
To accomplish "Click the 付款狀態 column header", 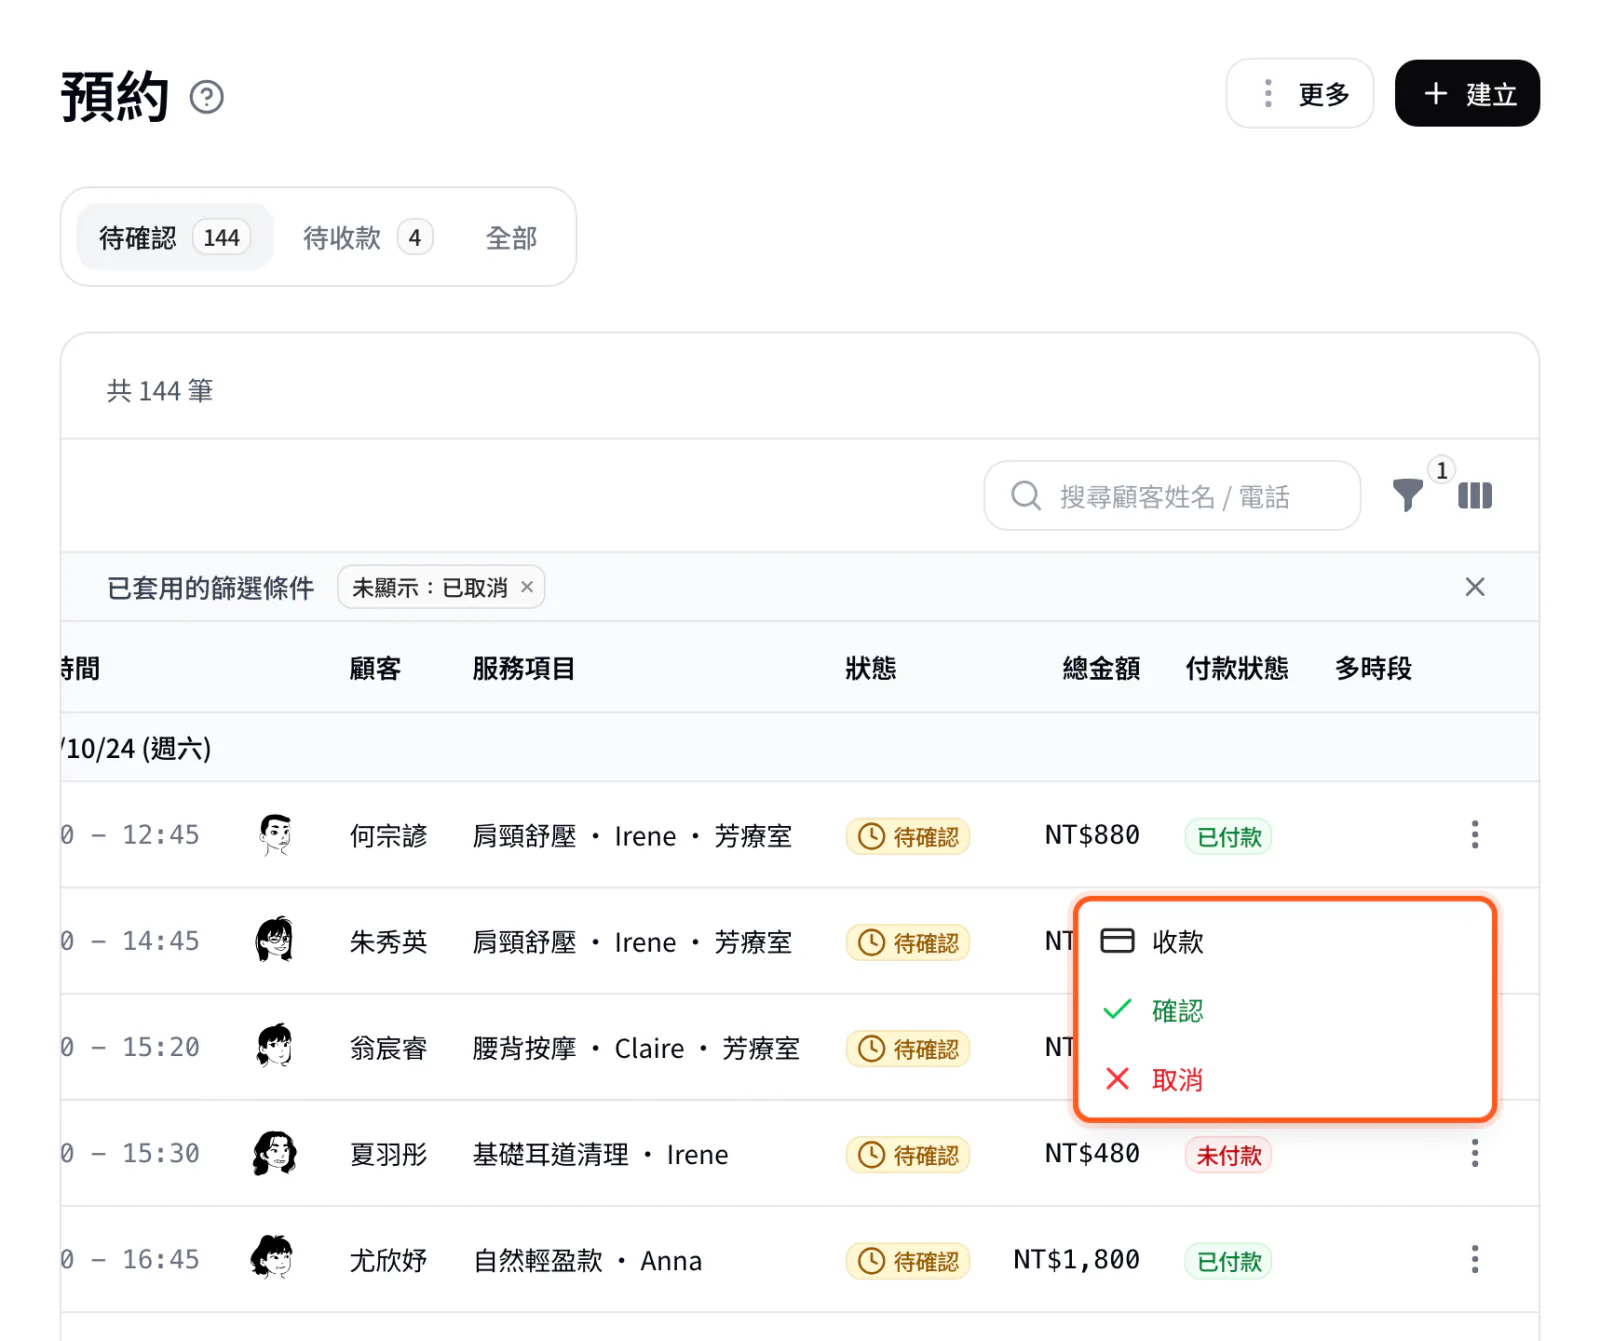I will click(1236, 668).
